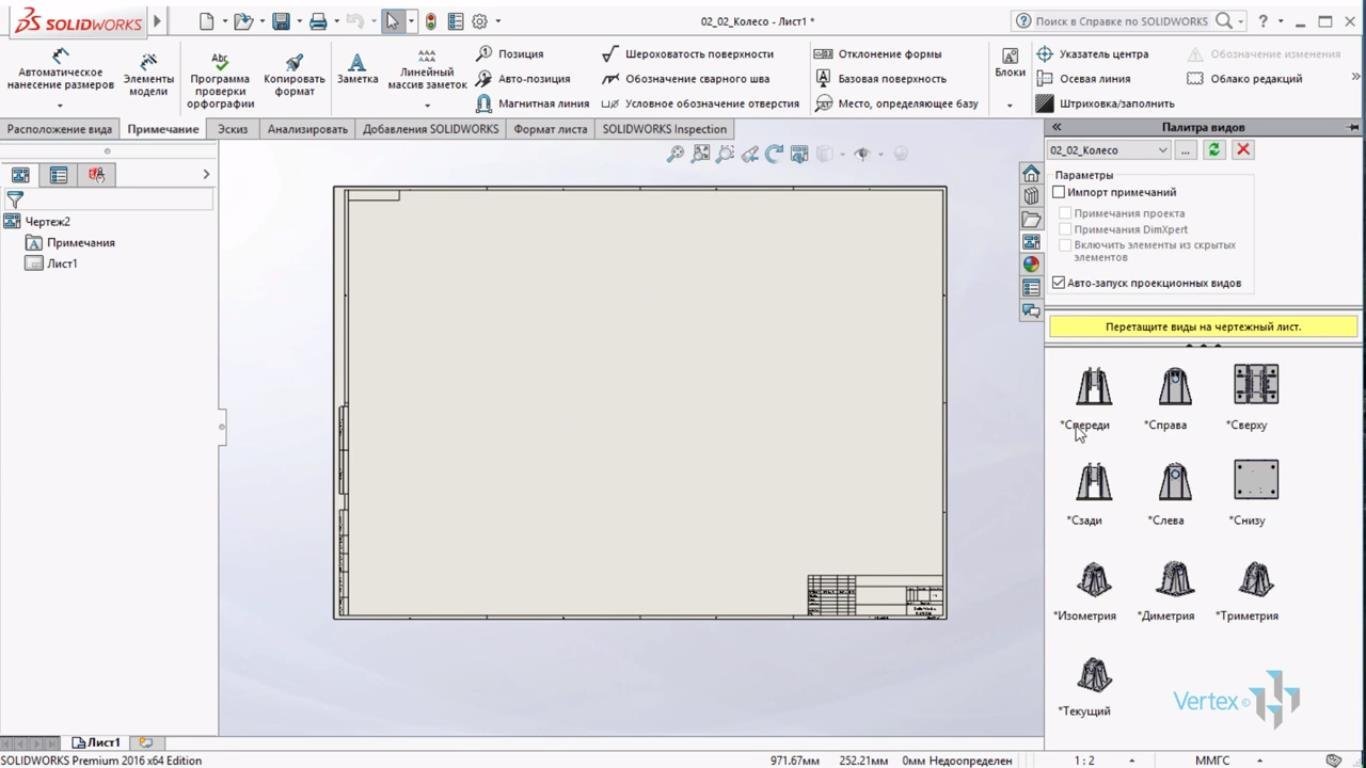Click Облако редакций tool
The width and height of the screenshot is (1366, 768).
point(1244,79)
